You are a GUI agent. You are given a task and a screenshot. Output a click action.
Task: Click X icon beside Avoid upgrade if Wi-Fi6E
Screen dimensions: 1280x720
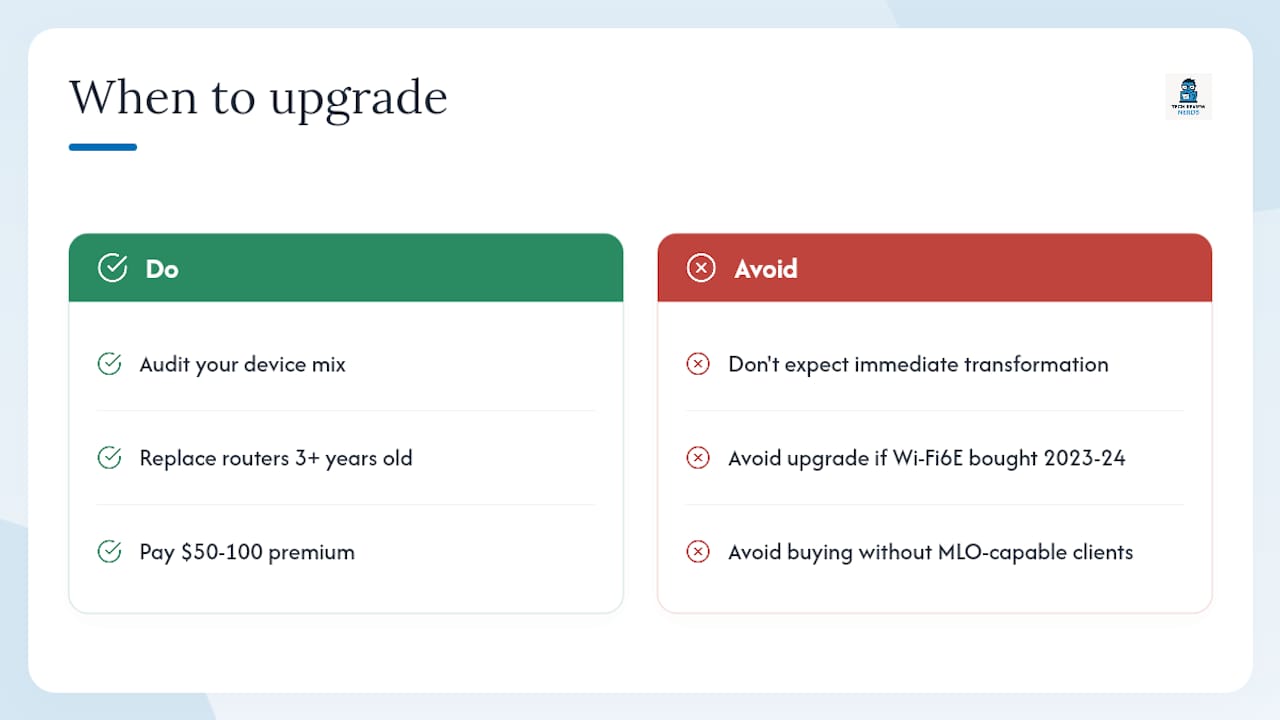coord(698,458)
